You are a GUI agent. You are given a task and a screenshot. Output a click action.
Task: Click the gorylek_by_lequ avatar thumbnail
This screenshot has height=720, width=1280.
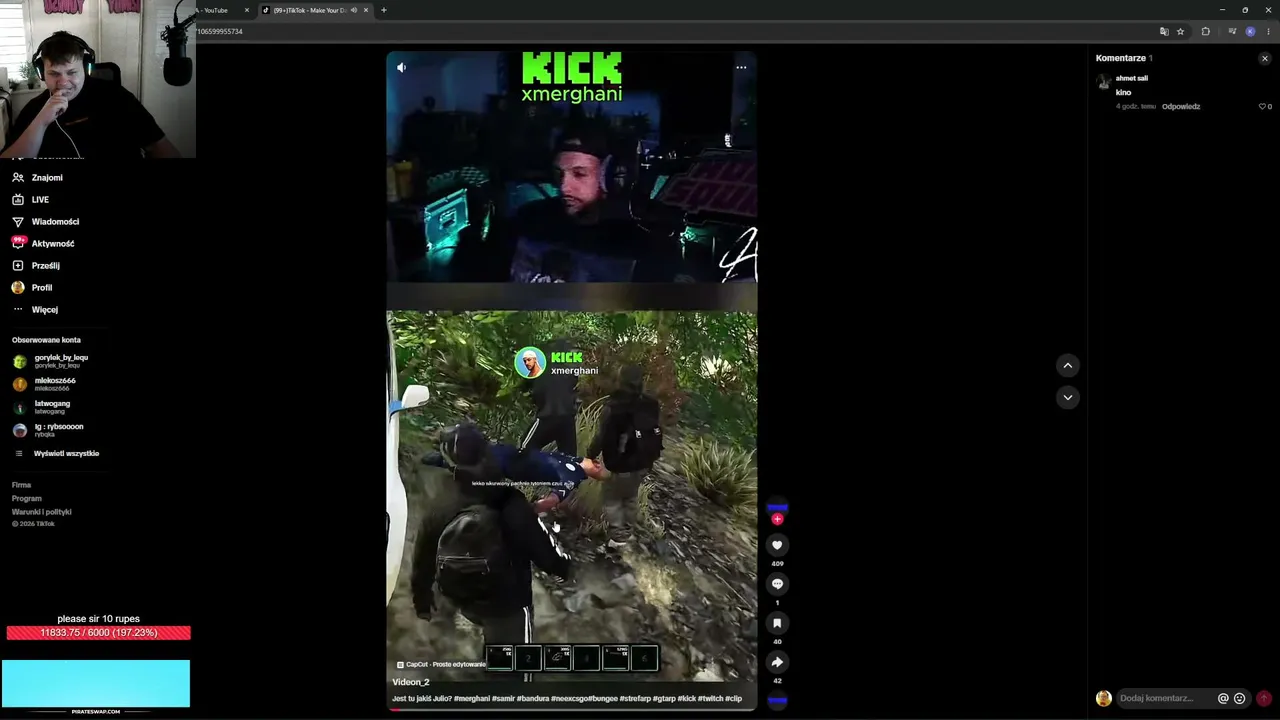tap(20, 361)
